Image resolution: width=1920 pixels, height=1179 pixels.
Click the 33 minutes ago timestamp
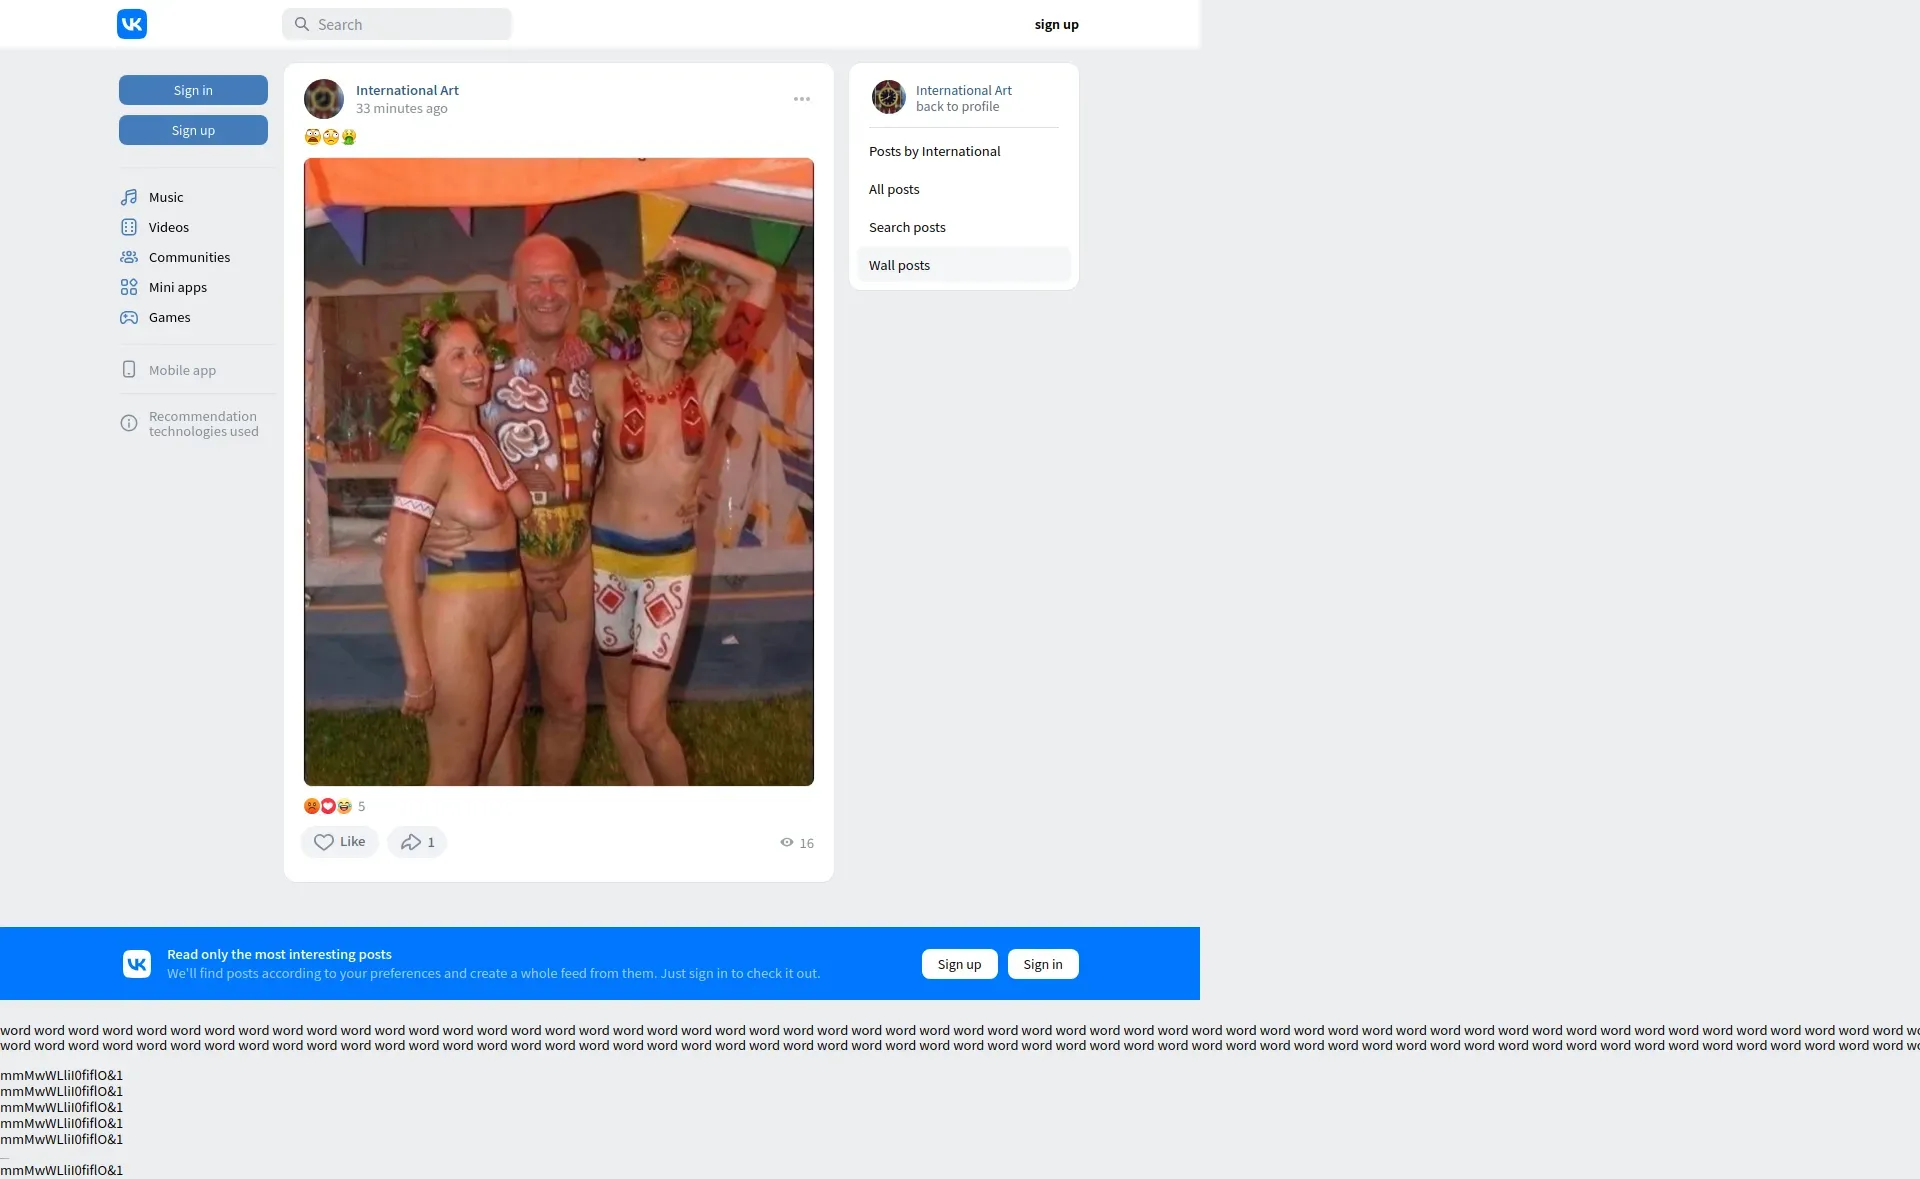pos(402,108)
